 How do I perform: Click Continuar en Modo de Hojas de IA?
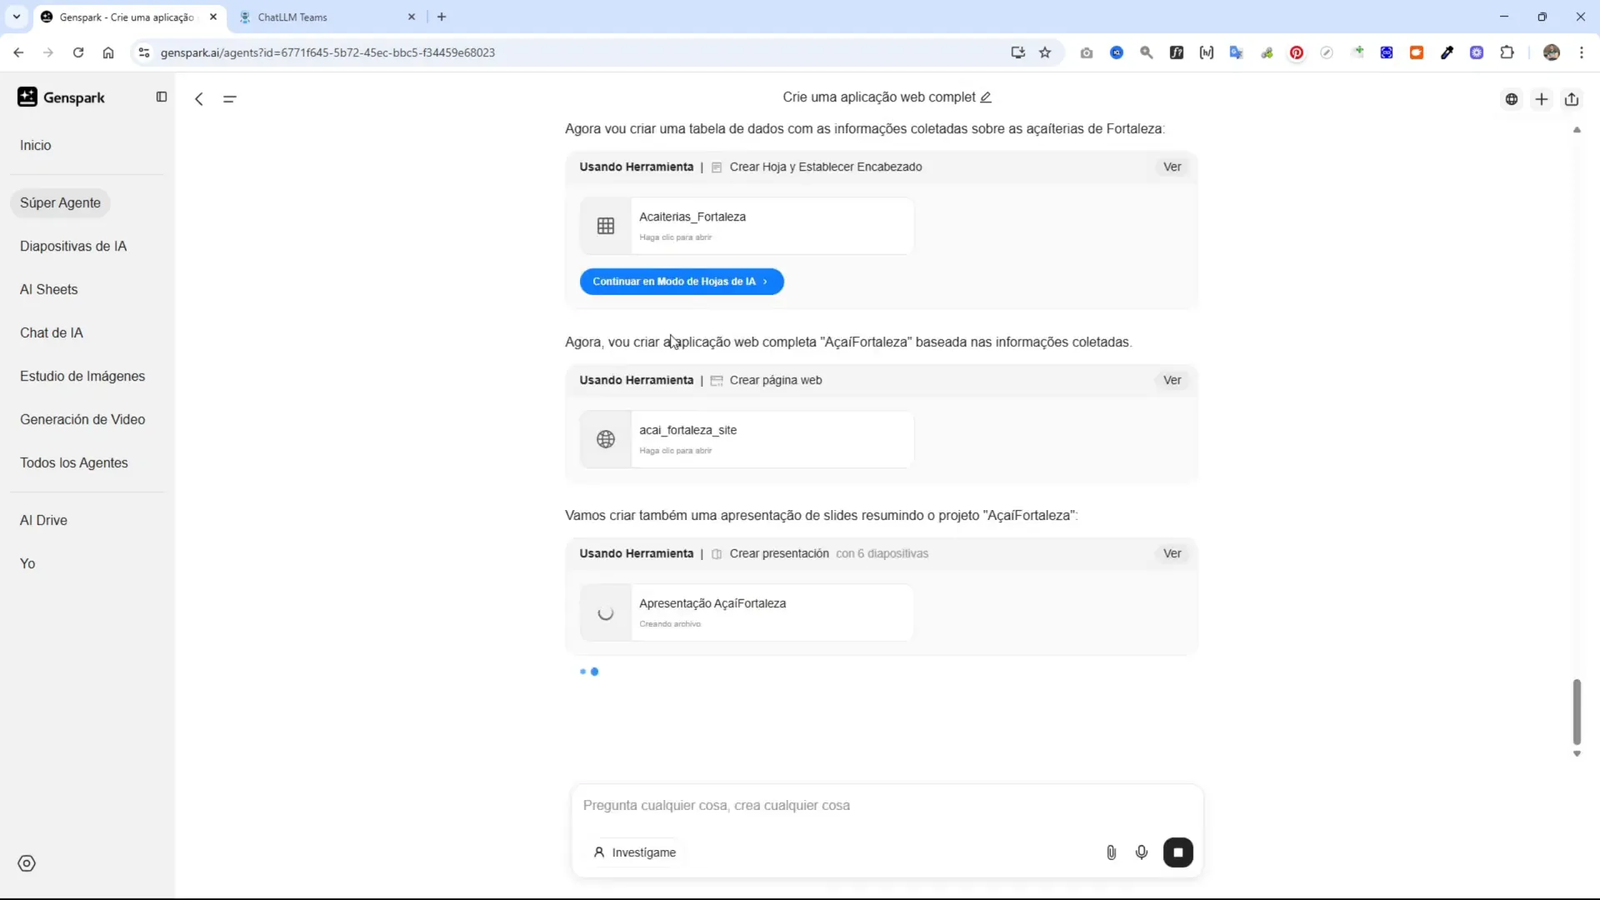[x=681, y=281]
